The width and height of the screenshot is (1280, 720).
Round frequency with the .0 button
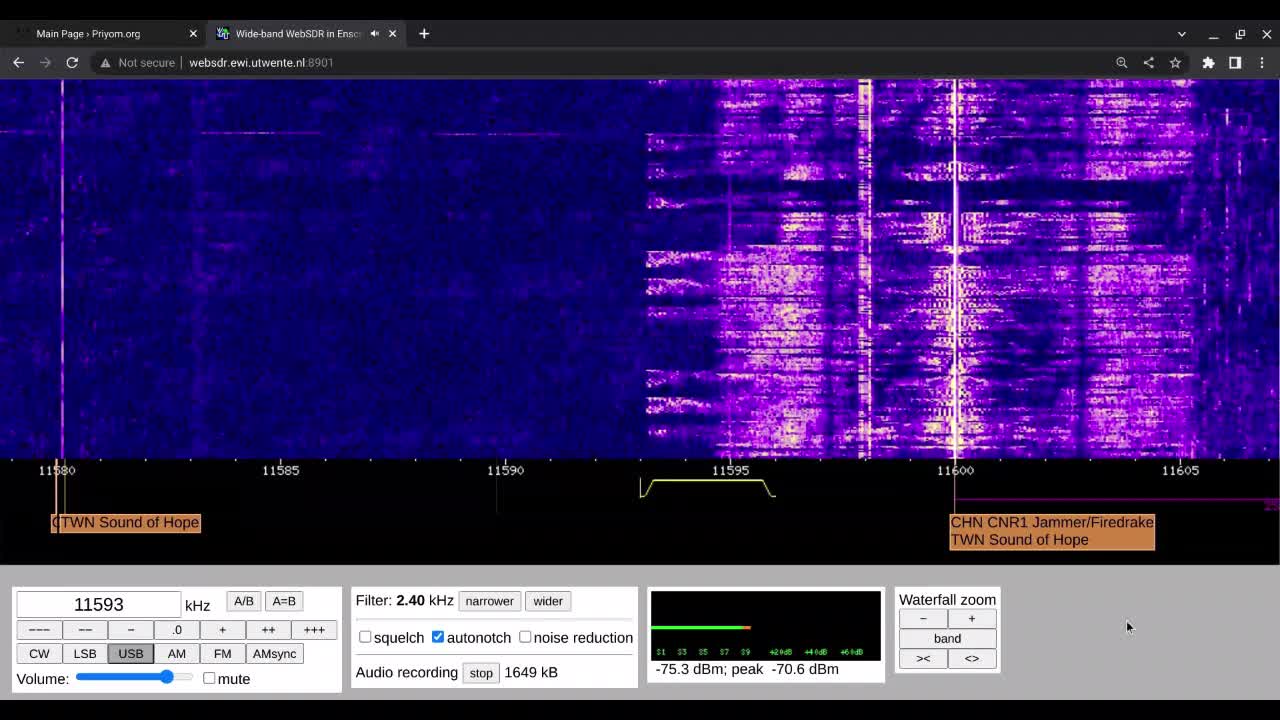tap(177, 629)
